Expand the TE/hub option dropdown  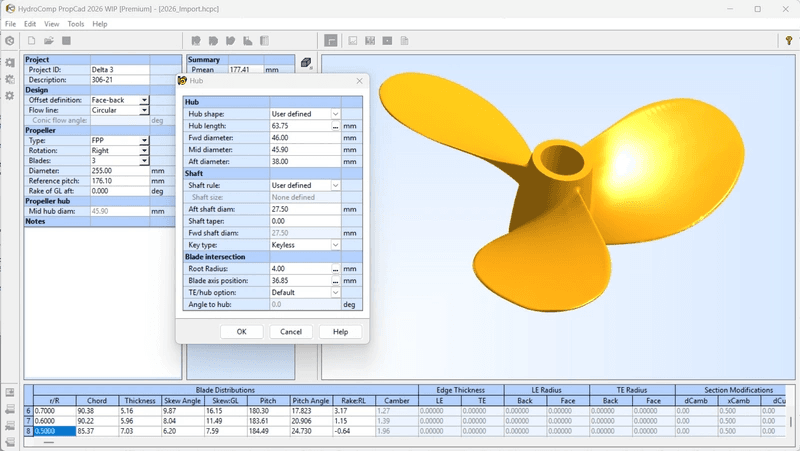tap(335, 292)
